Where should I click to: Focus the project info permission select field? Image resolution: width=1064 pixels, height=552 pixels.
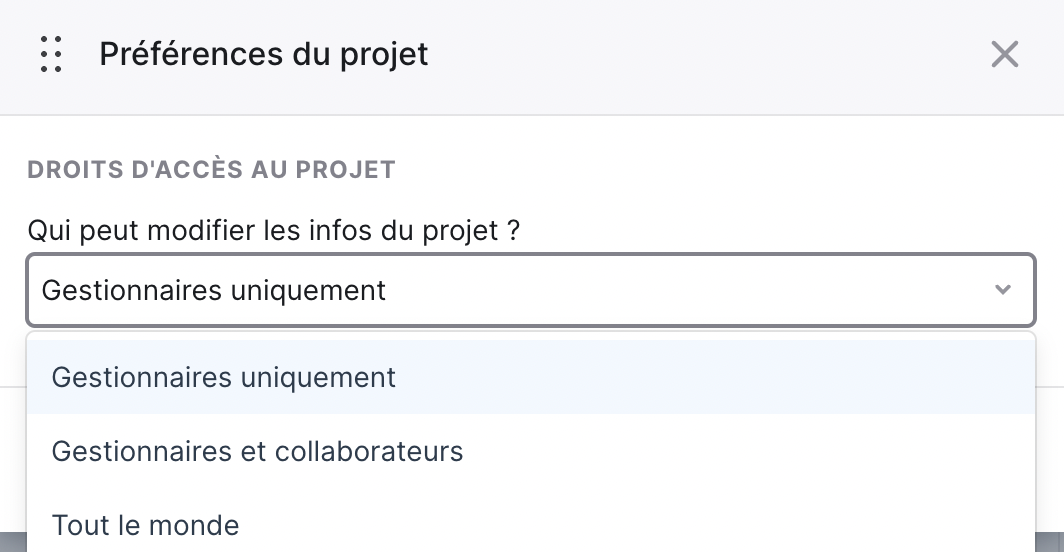pos(531,290)
